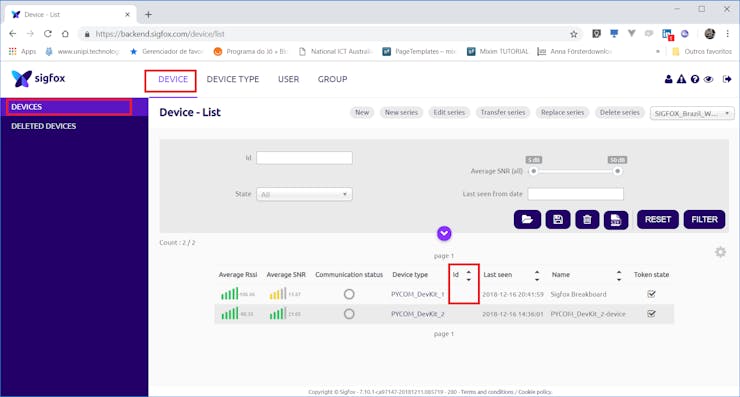740x397 pixels.
Task: Click the New series button
Action: coord(401,112)
